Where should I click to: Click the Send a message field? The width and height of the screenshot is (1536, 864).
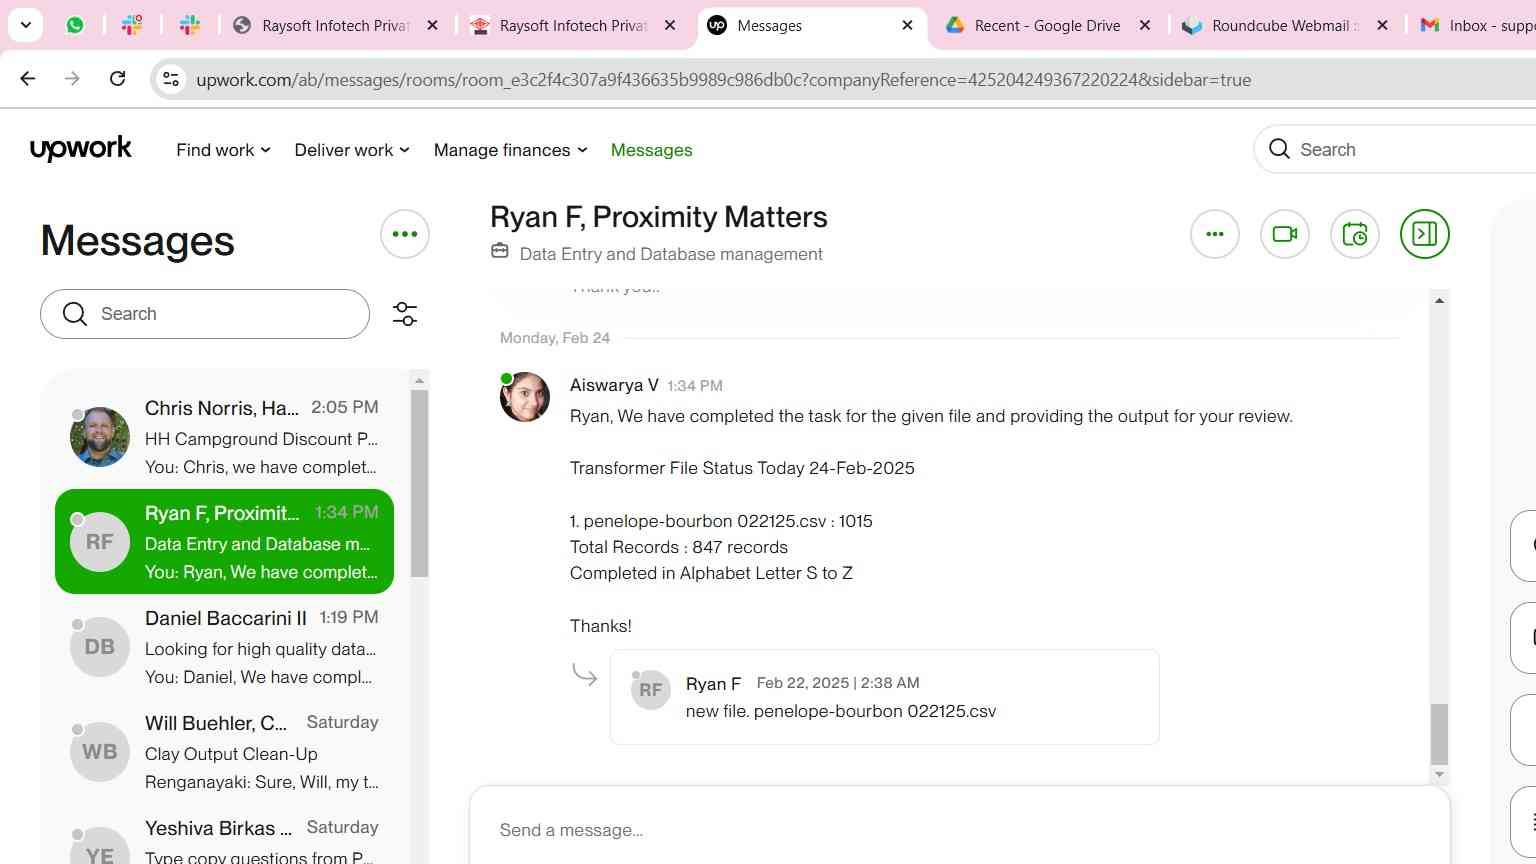click(960, 830)
